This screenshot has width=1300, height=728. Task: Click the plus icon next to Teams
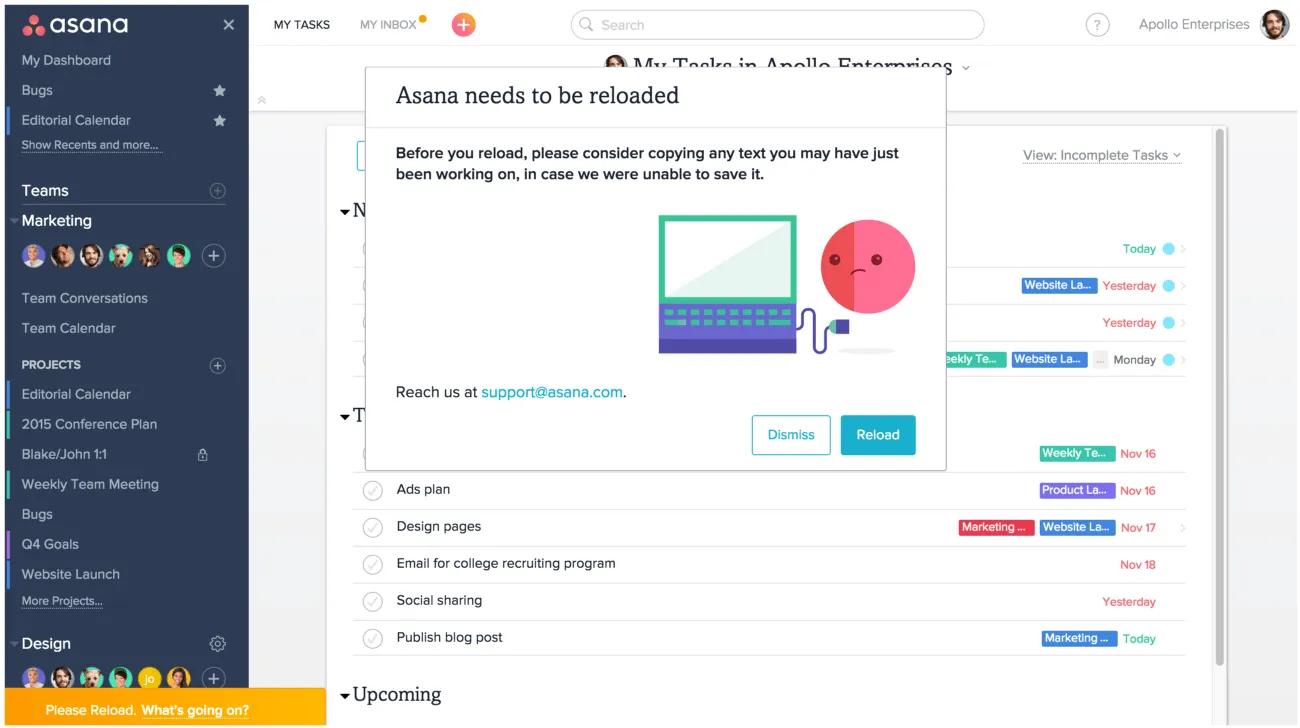coord(217,191)
